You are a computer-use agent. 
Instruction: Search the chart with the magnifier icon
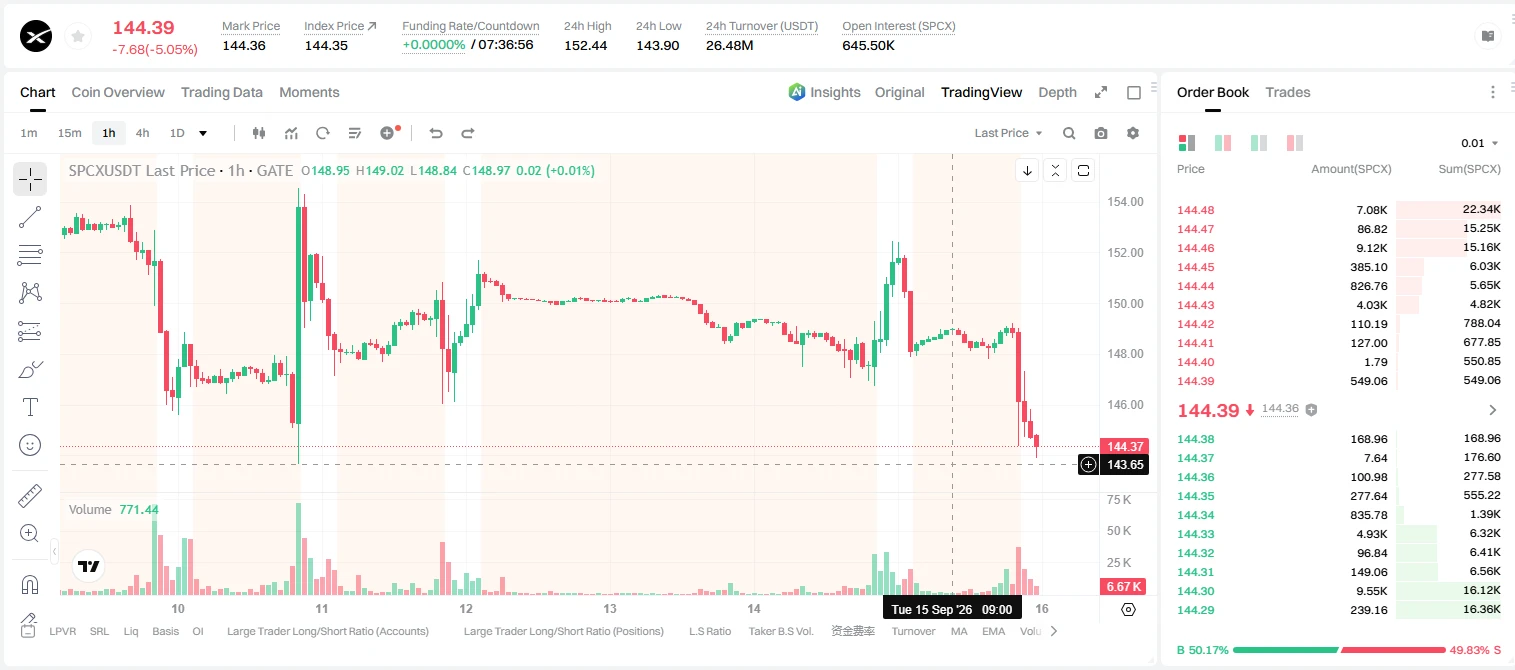tap(1069, 133)
